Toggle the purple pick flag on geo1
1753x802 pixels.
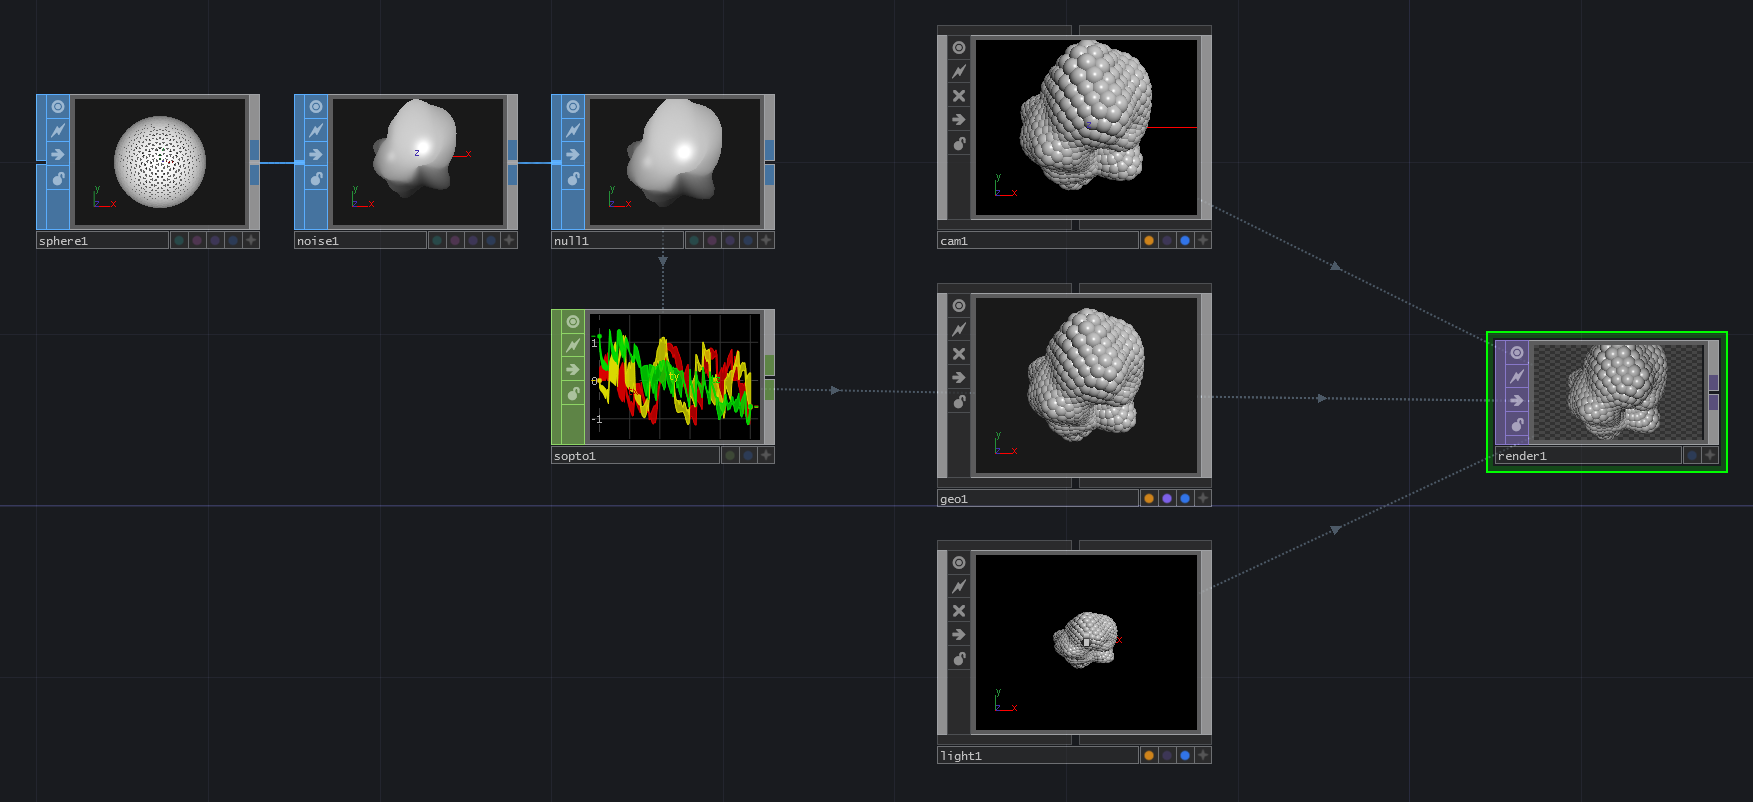(x=1167, y=498)
